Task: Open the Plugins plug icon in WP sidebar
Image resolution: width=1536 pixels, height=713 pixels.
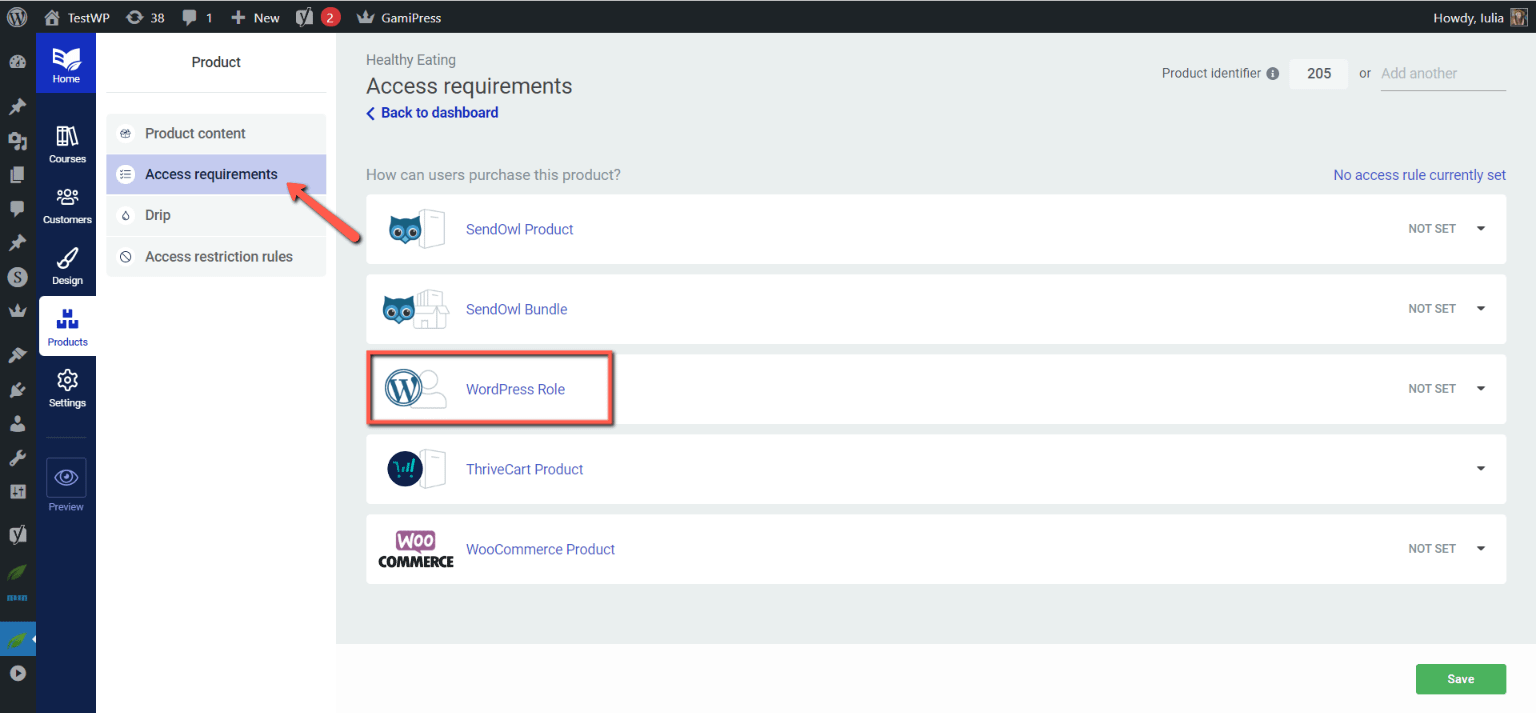Action: coord(17,389)
